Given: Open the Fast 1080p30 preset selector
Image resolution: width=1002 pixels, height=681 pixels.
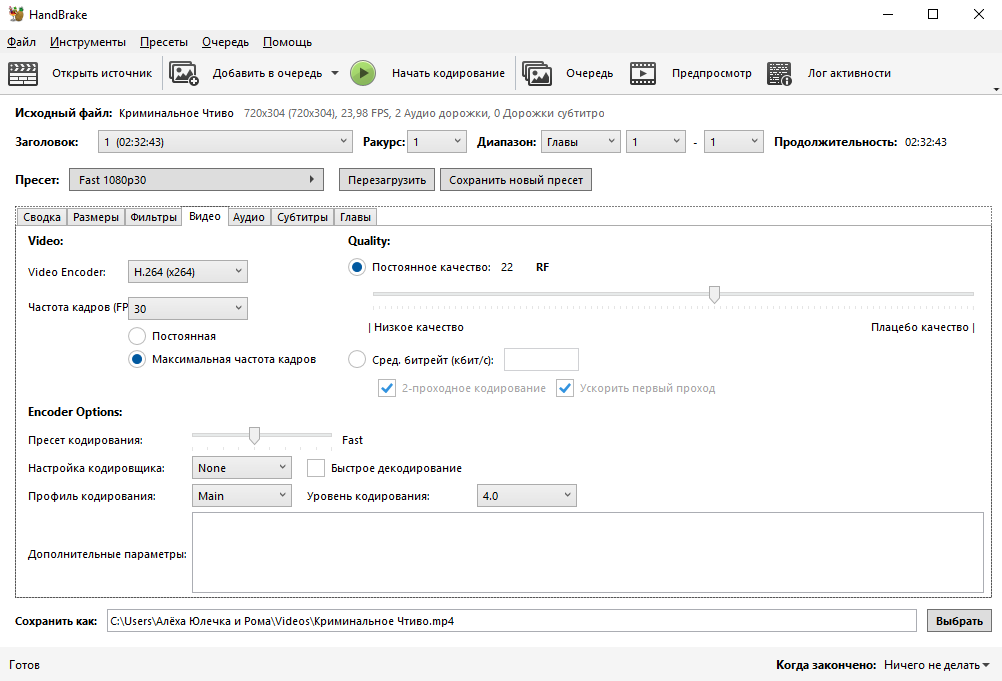Looking at the screenshot, I should coord(196,180).
